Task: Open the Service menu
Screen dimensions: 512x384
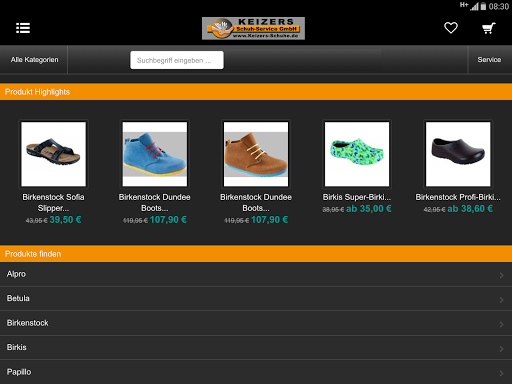Action: coord(489,60)
